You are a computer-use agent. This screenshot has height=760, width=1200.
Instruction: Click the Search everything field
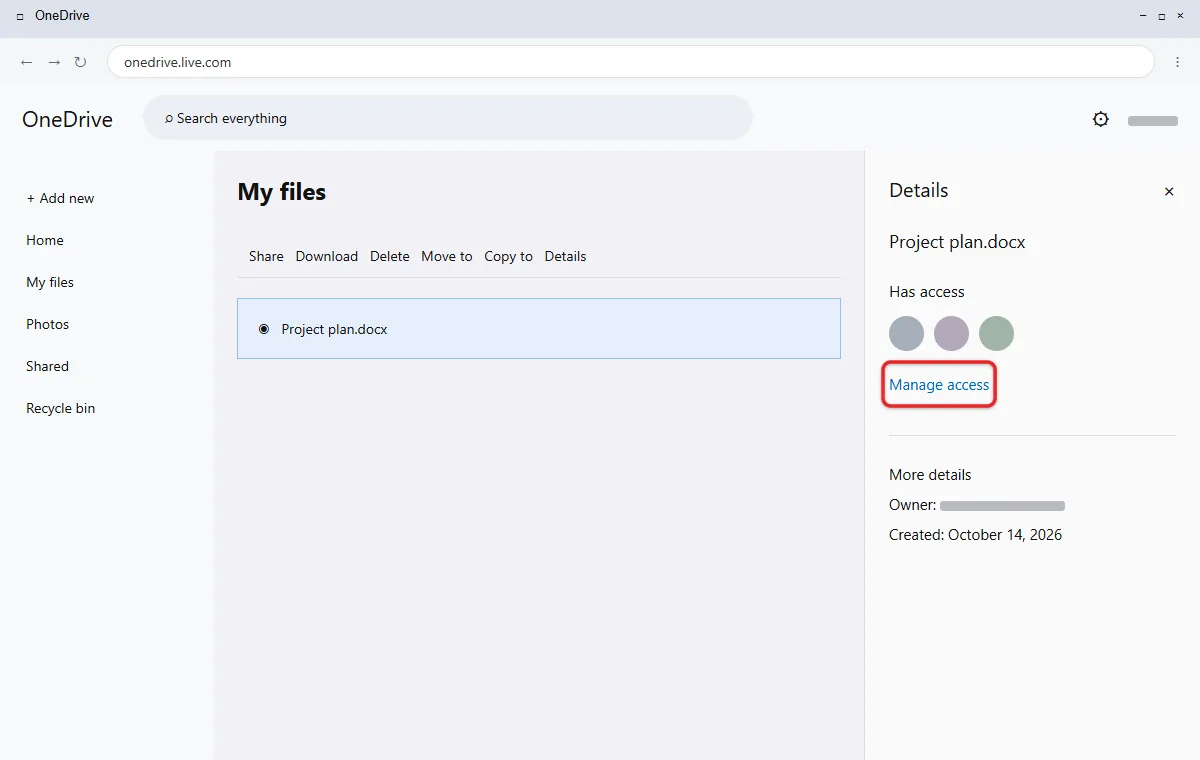coord(448,118)
